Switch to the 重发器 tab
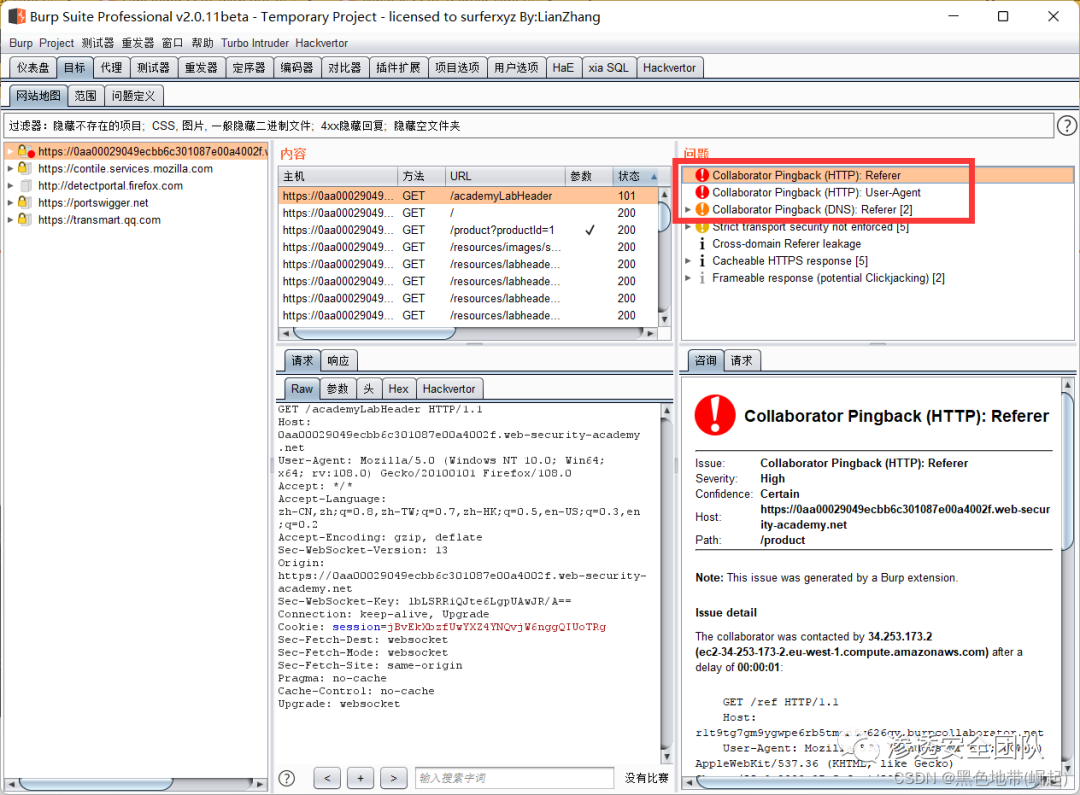1080x795 pixels. tap(201, 68)
